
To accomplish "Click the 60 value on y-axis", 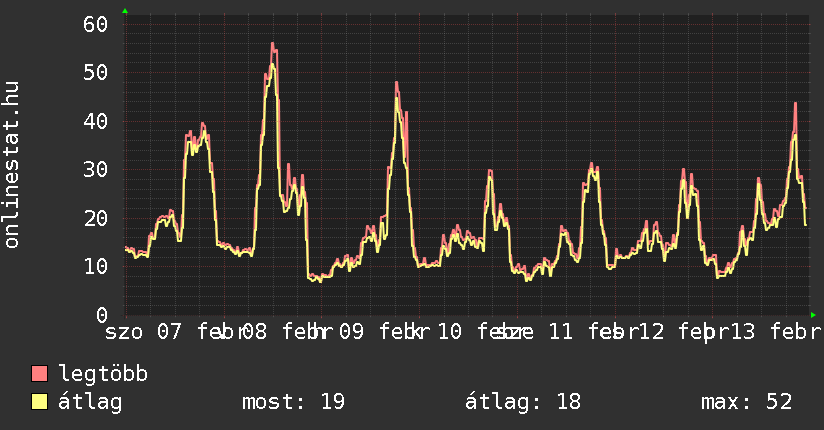I will [x=95, y=24].
